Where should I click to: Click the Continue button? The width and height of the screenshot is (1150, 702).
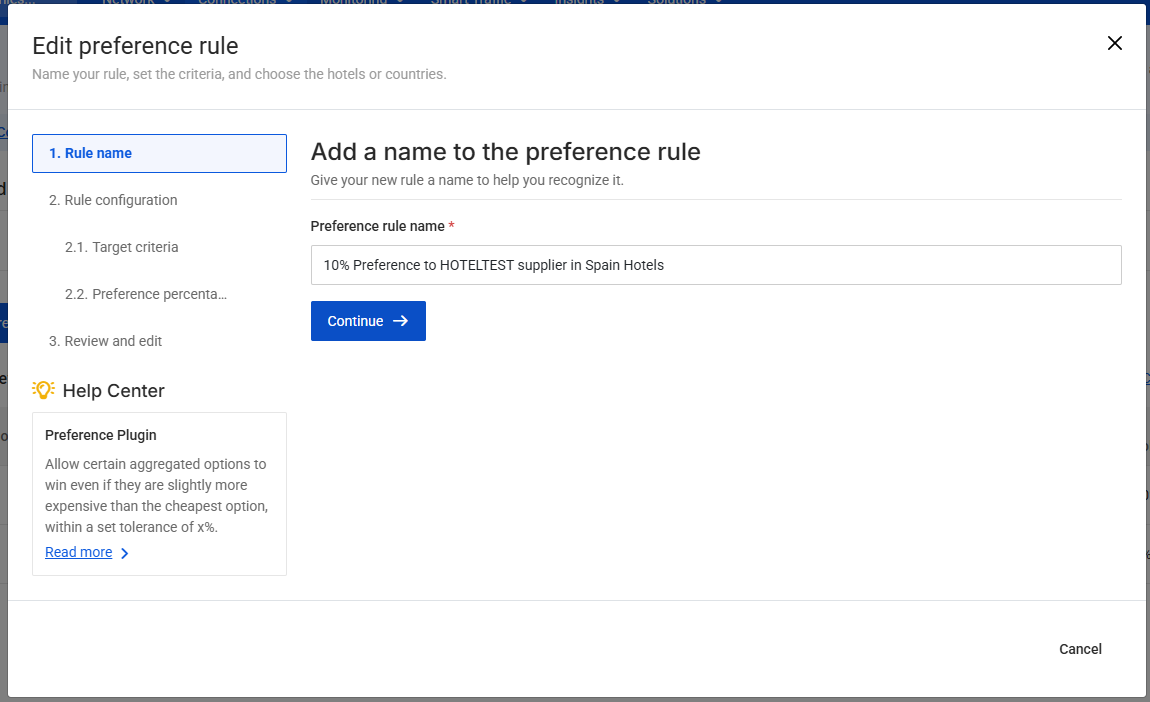click(368, 321)
